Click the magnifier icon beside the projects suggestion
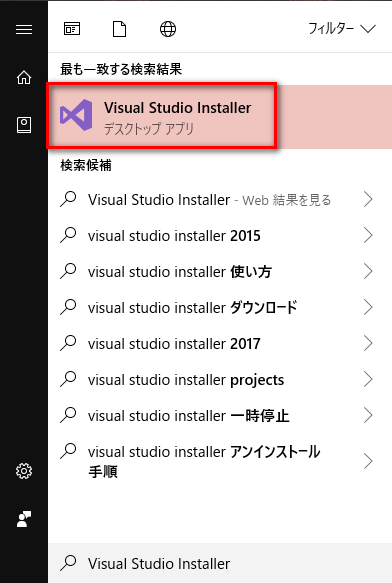Image resolution: width=392 pixels, height=583 pixels. (x=68, y=379)
